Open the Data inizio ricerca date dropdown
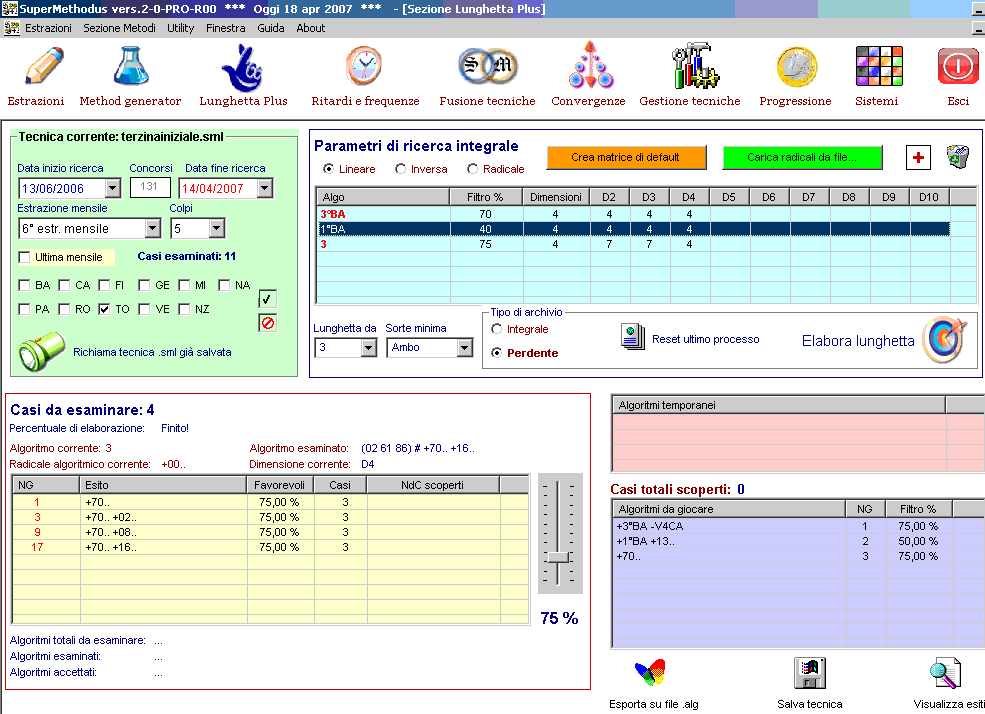Screen dimensions: 985x714 pyautogui.click(x=113, y=188)
